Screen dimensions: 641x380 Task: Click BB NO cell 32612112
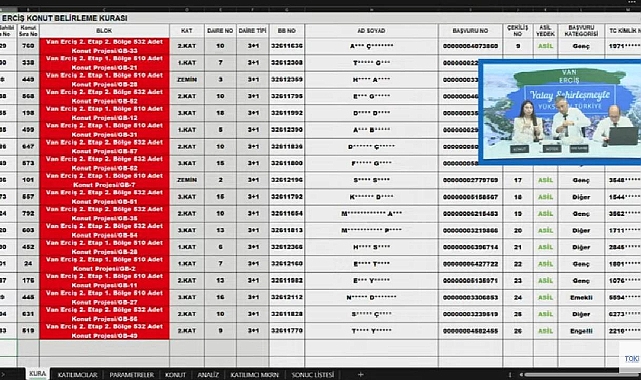(287, 297)
